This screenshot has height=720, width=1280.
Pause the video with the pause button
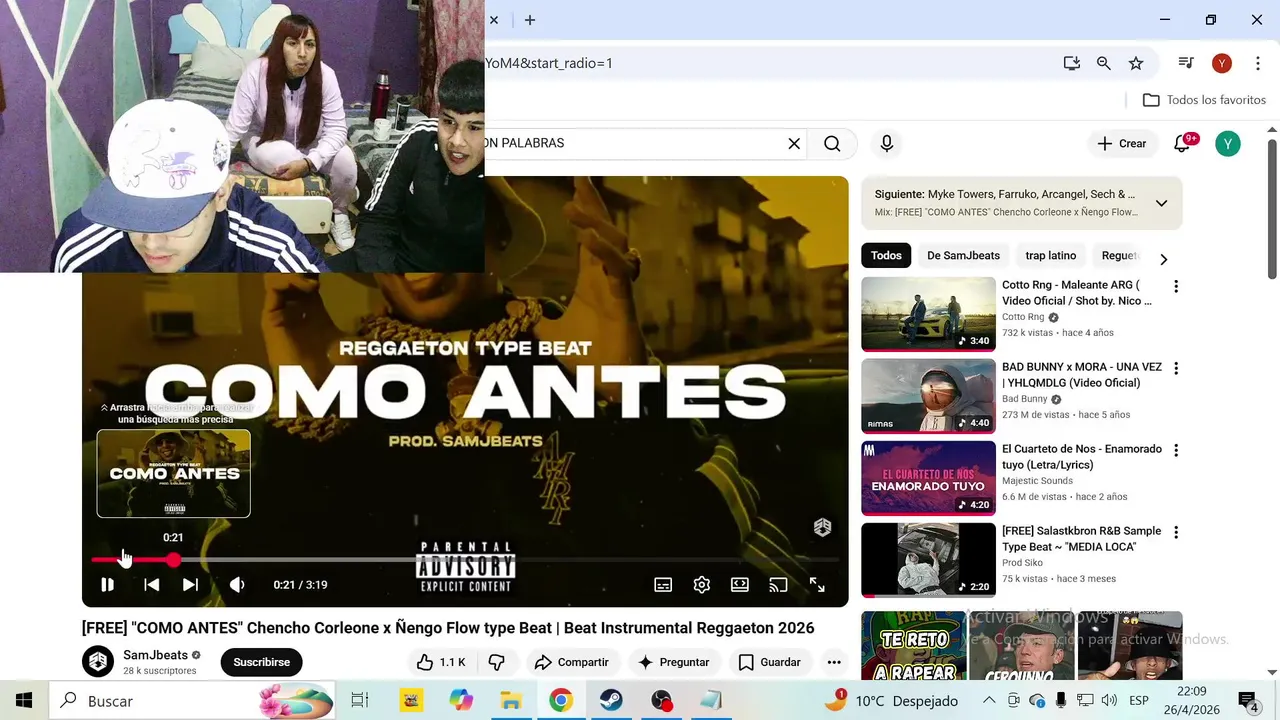click(107, 585)
